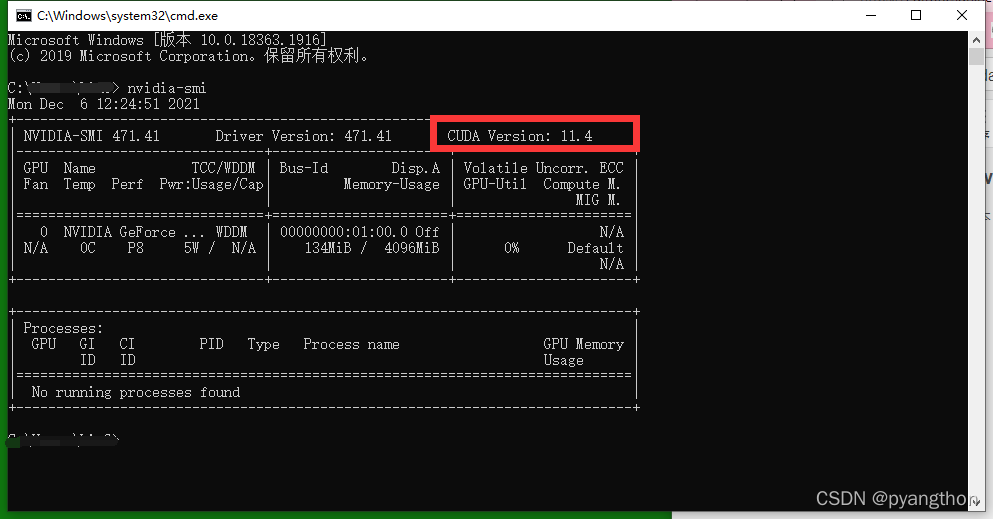
Task: Maximize the cmd.exe window
Action: click(x=916, y=15)
